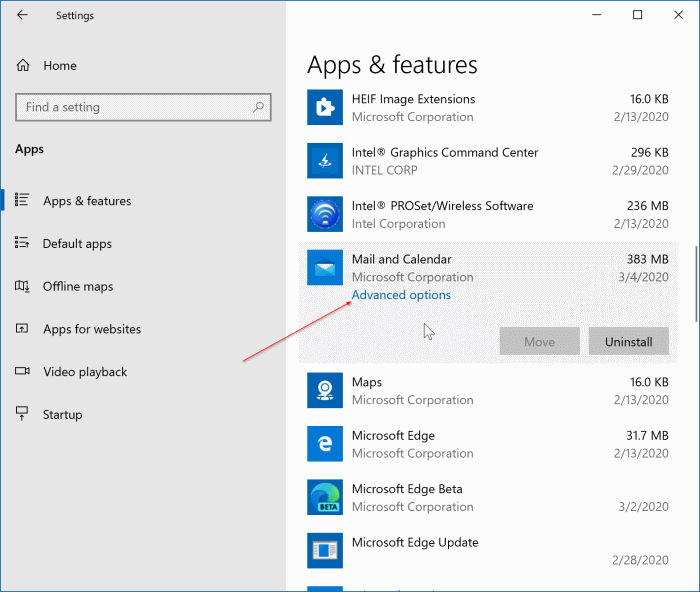Viewport: 700px width, 592px height.
Task: Click the 383 MB size value
Action: 647,259
